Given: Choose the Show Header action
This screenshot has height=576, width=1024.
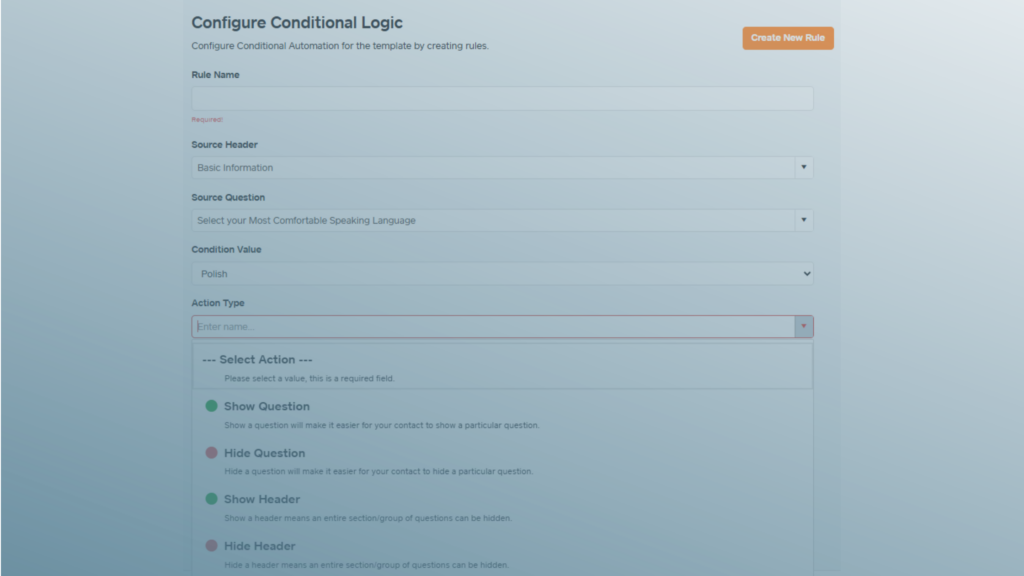Looking at the screenshot, I should 262,499.
